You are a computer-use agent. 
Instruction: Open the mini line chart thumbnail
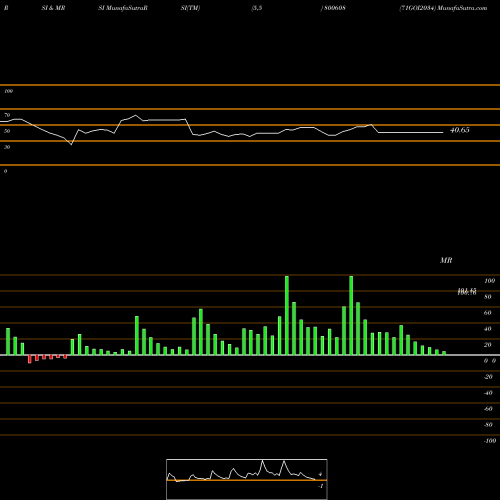pos(247,479)
